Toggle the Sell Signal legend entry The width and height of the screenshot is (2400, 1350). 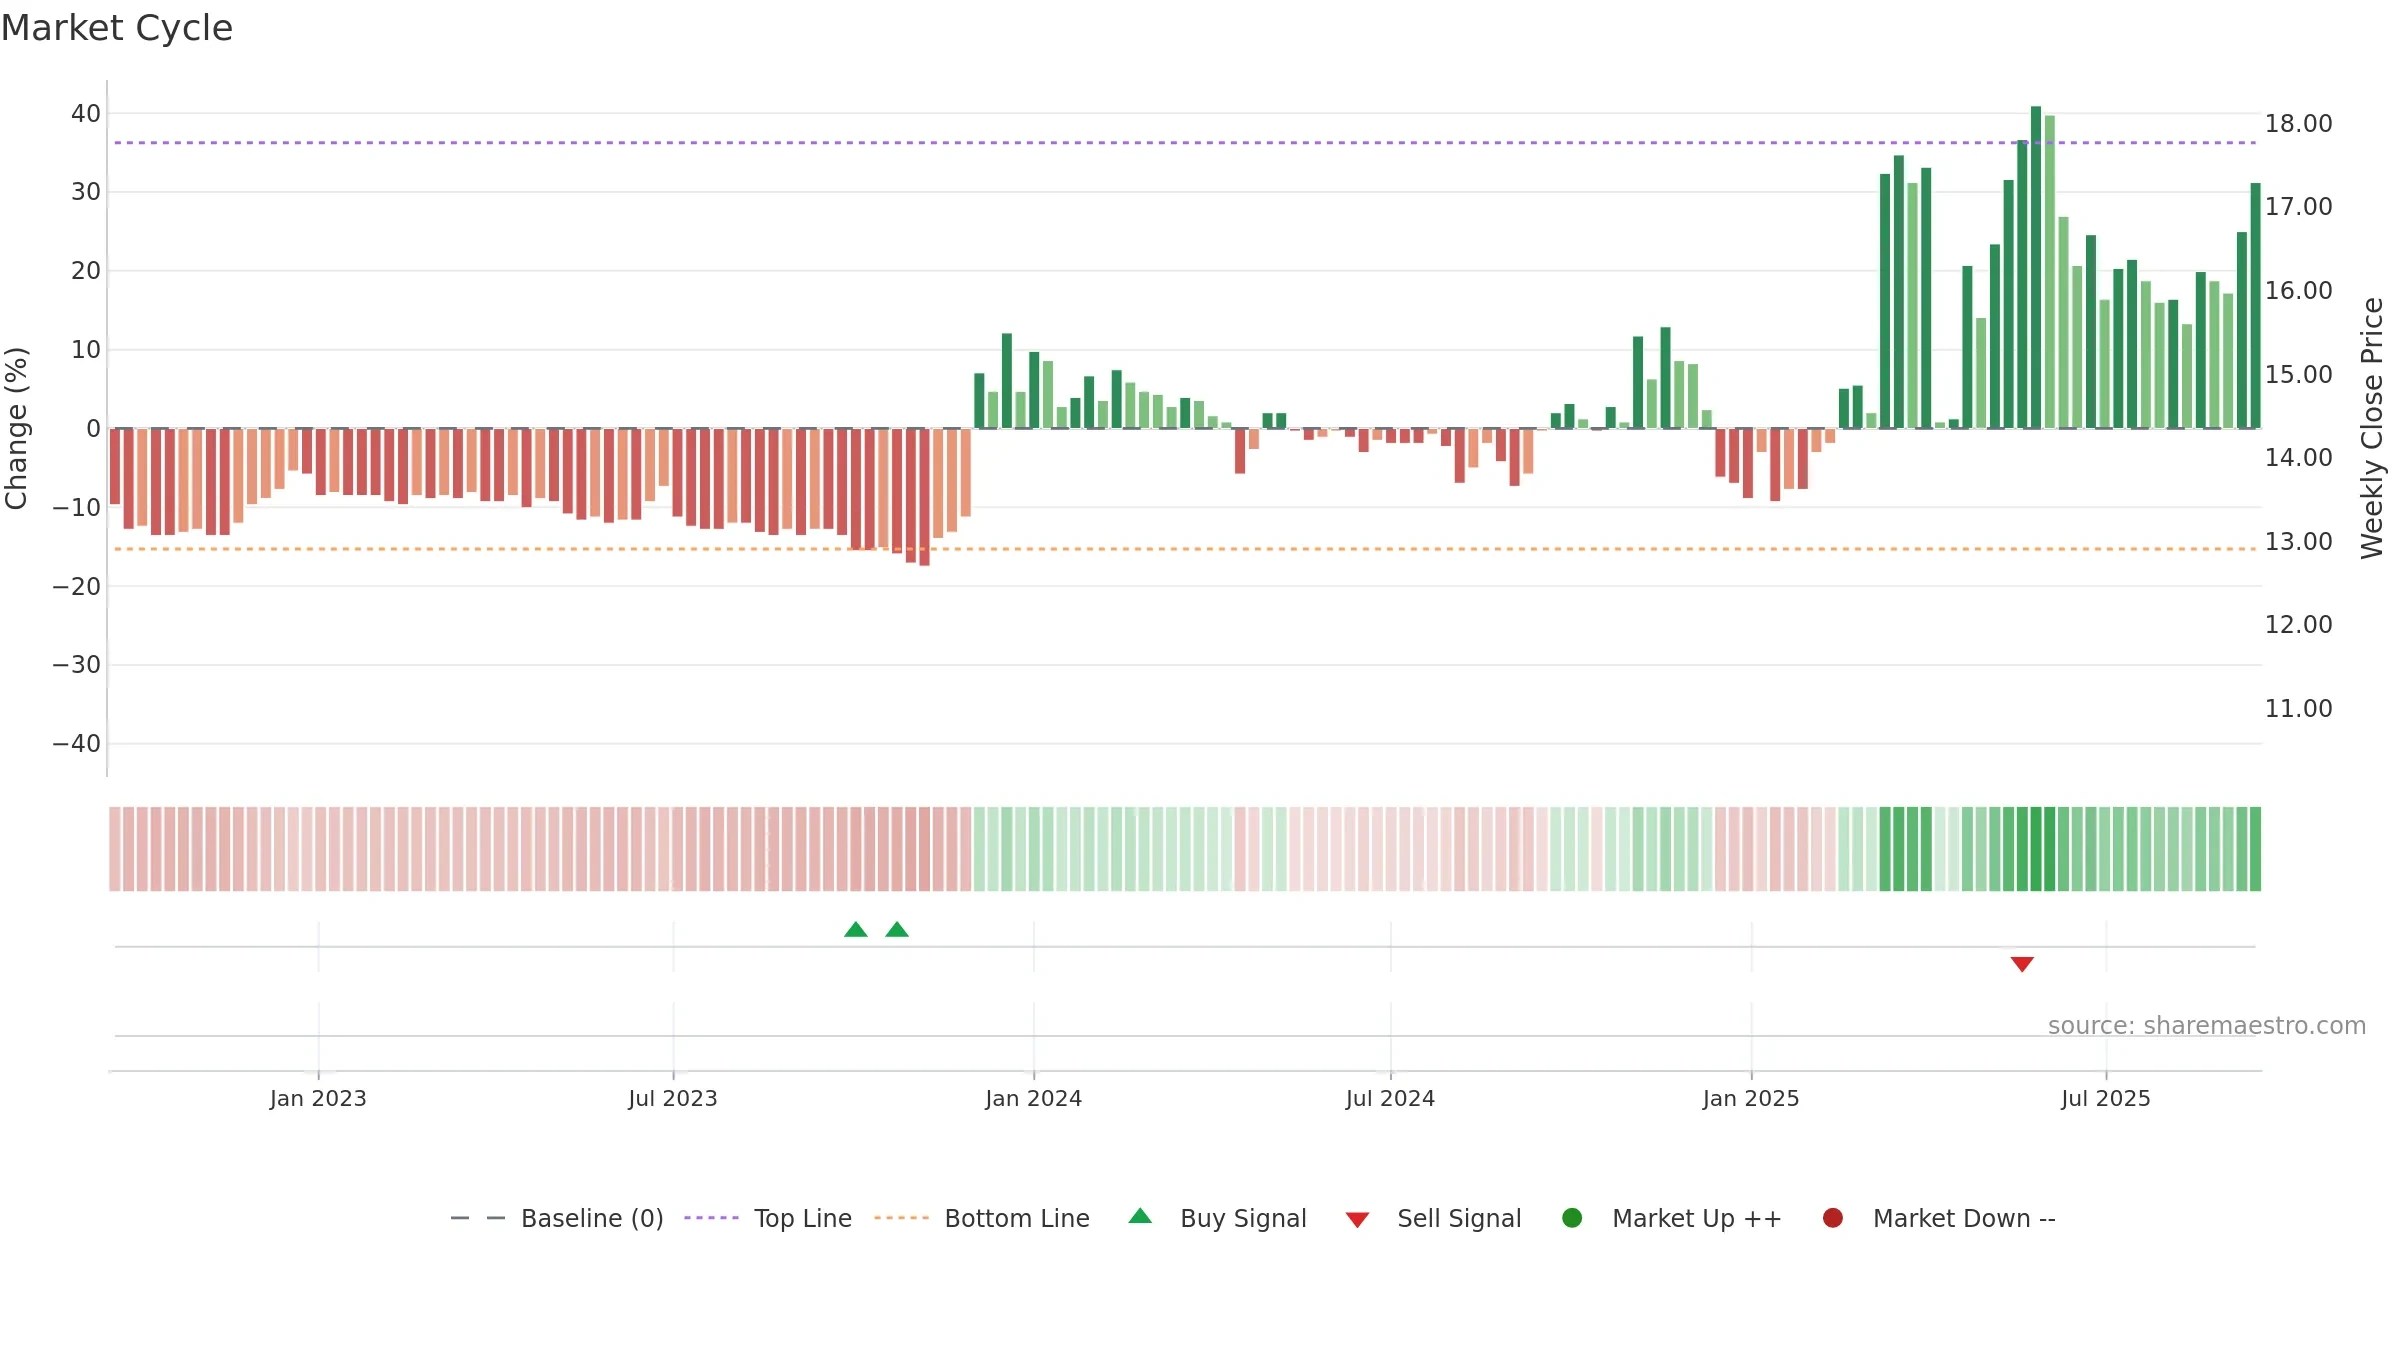[1433, 1218]
